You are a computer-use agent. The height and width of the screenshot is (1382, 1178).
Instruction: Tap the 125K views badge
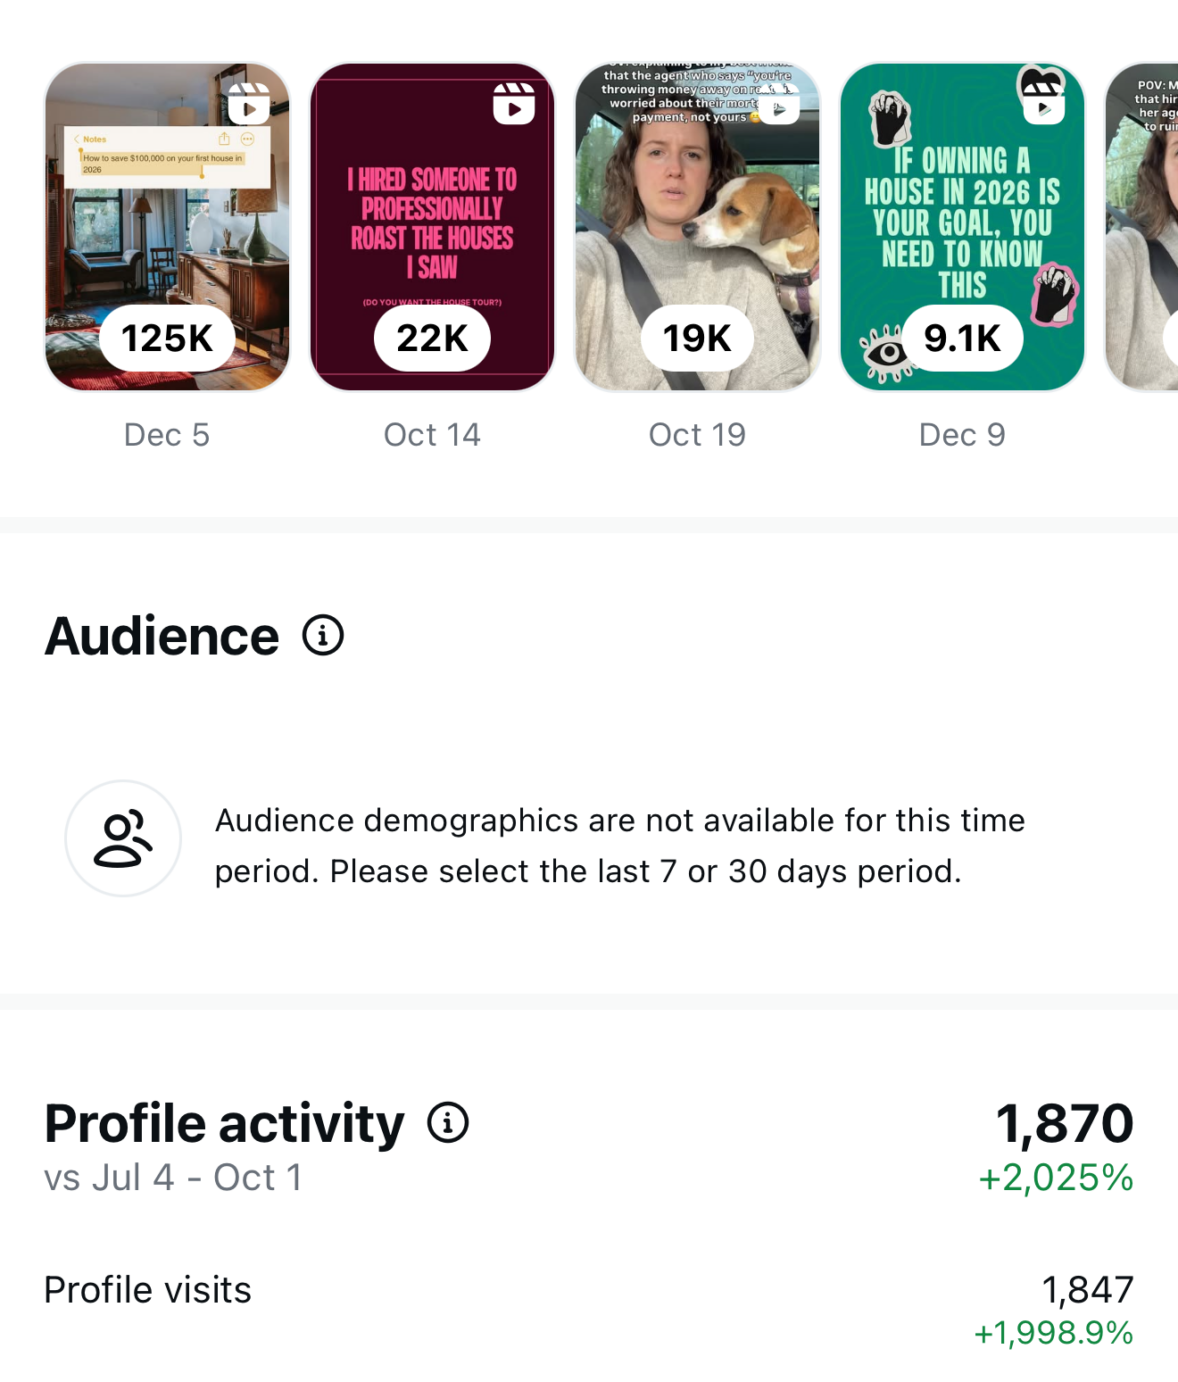click(x=167, y=339)
